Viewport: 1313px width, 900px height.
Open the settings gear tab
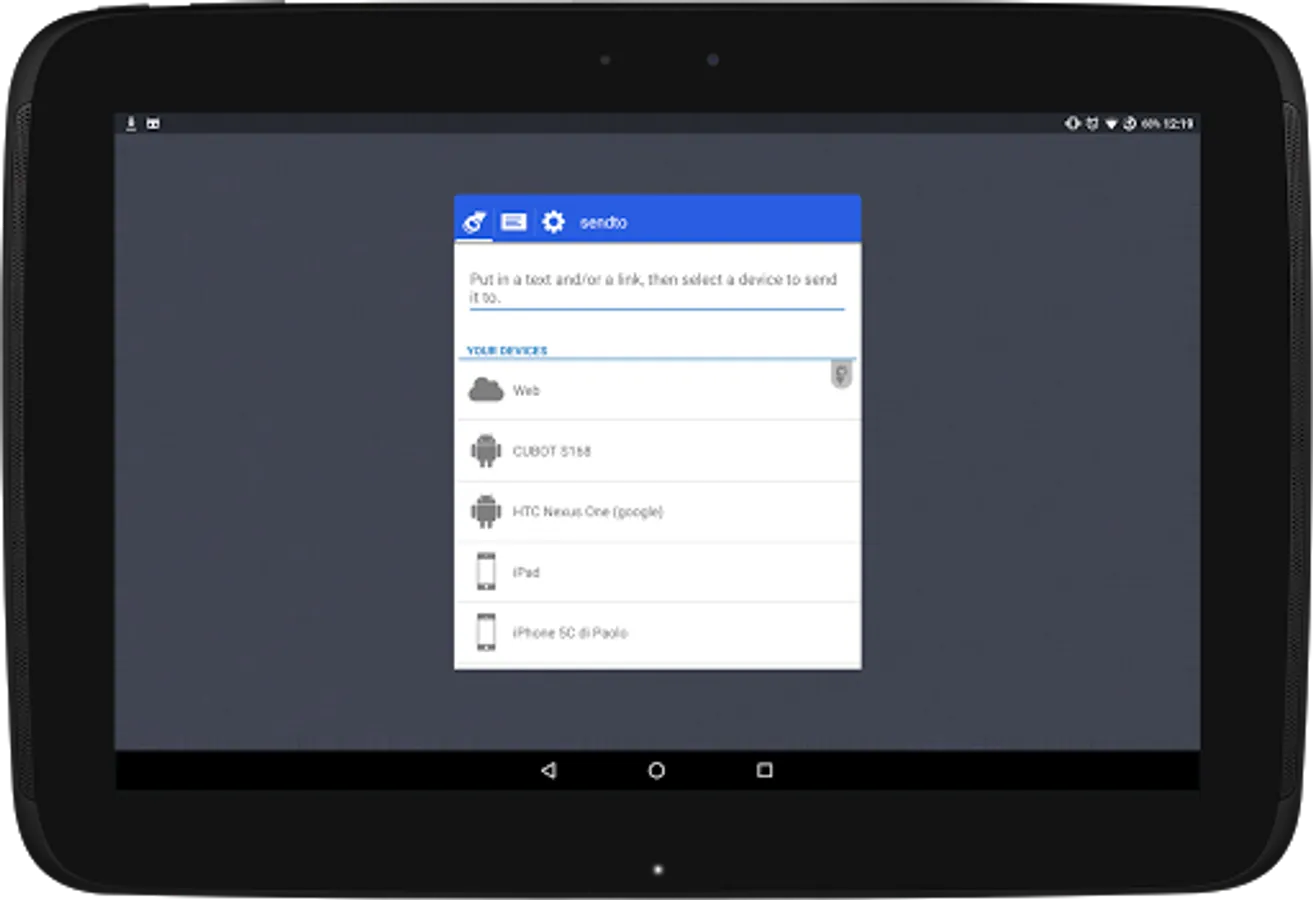[x=553, y=222]
